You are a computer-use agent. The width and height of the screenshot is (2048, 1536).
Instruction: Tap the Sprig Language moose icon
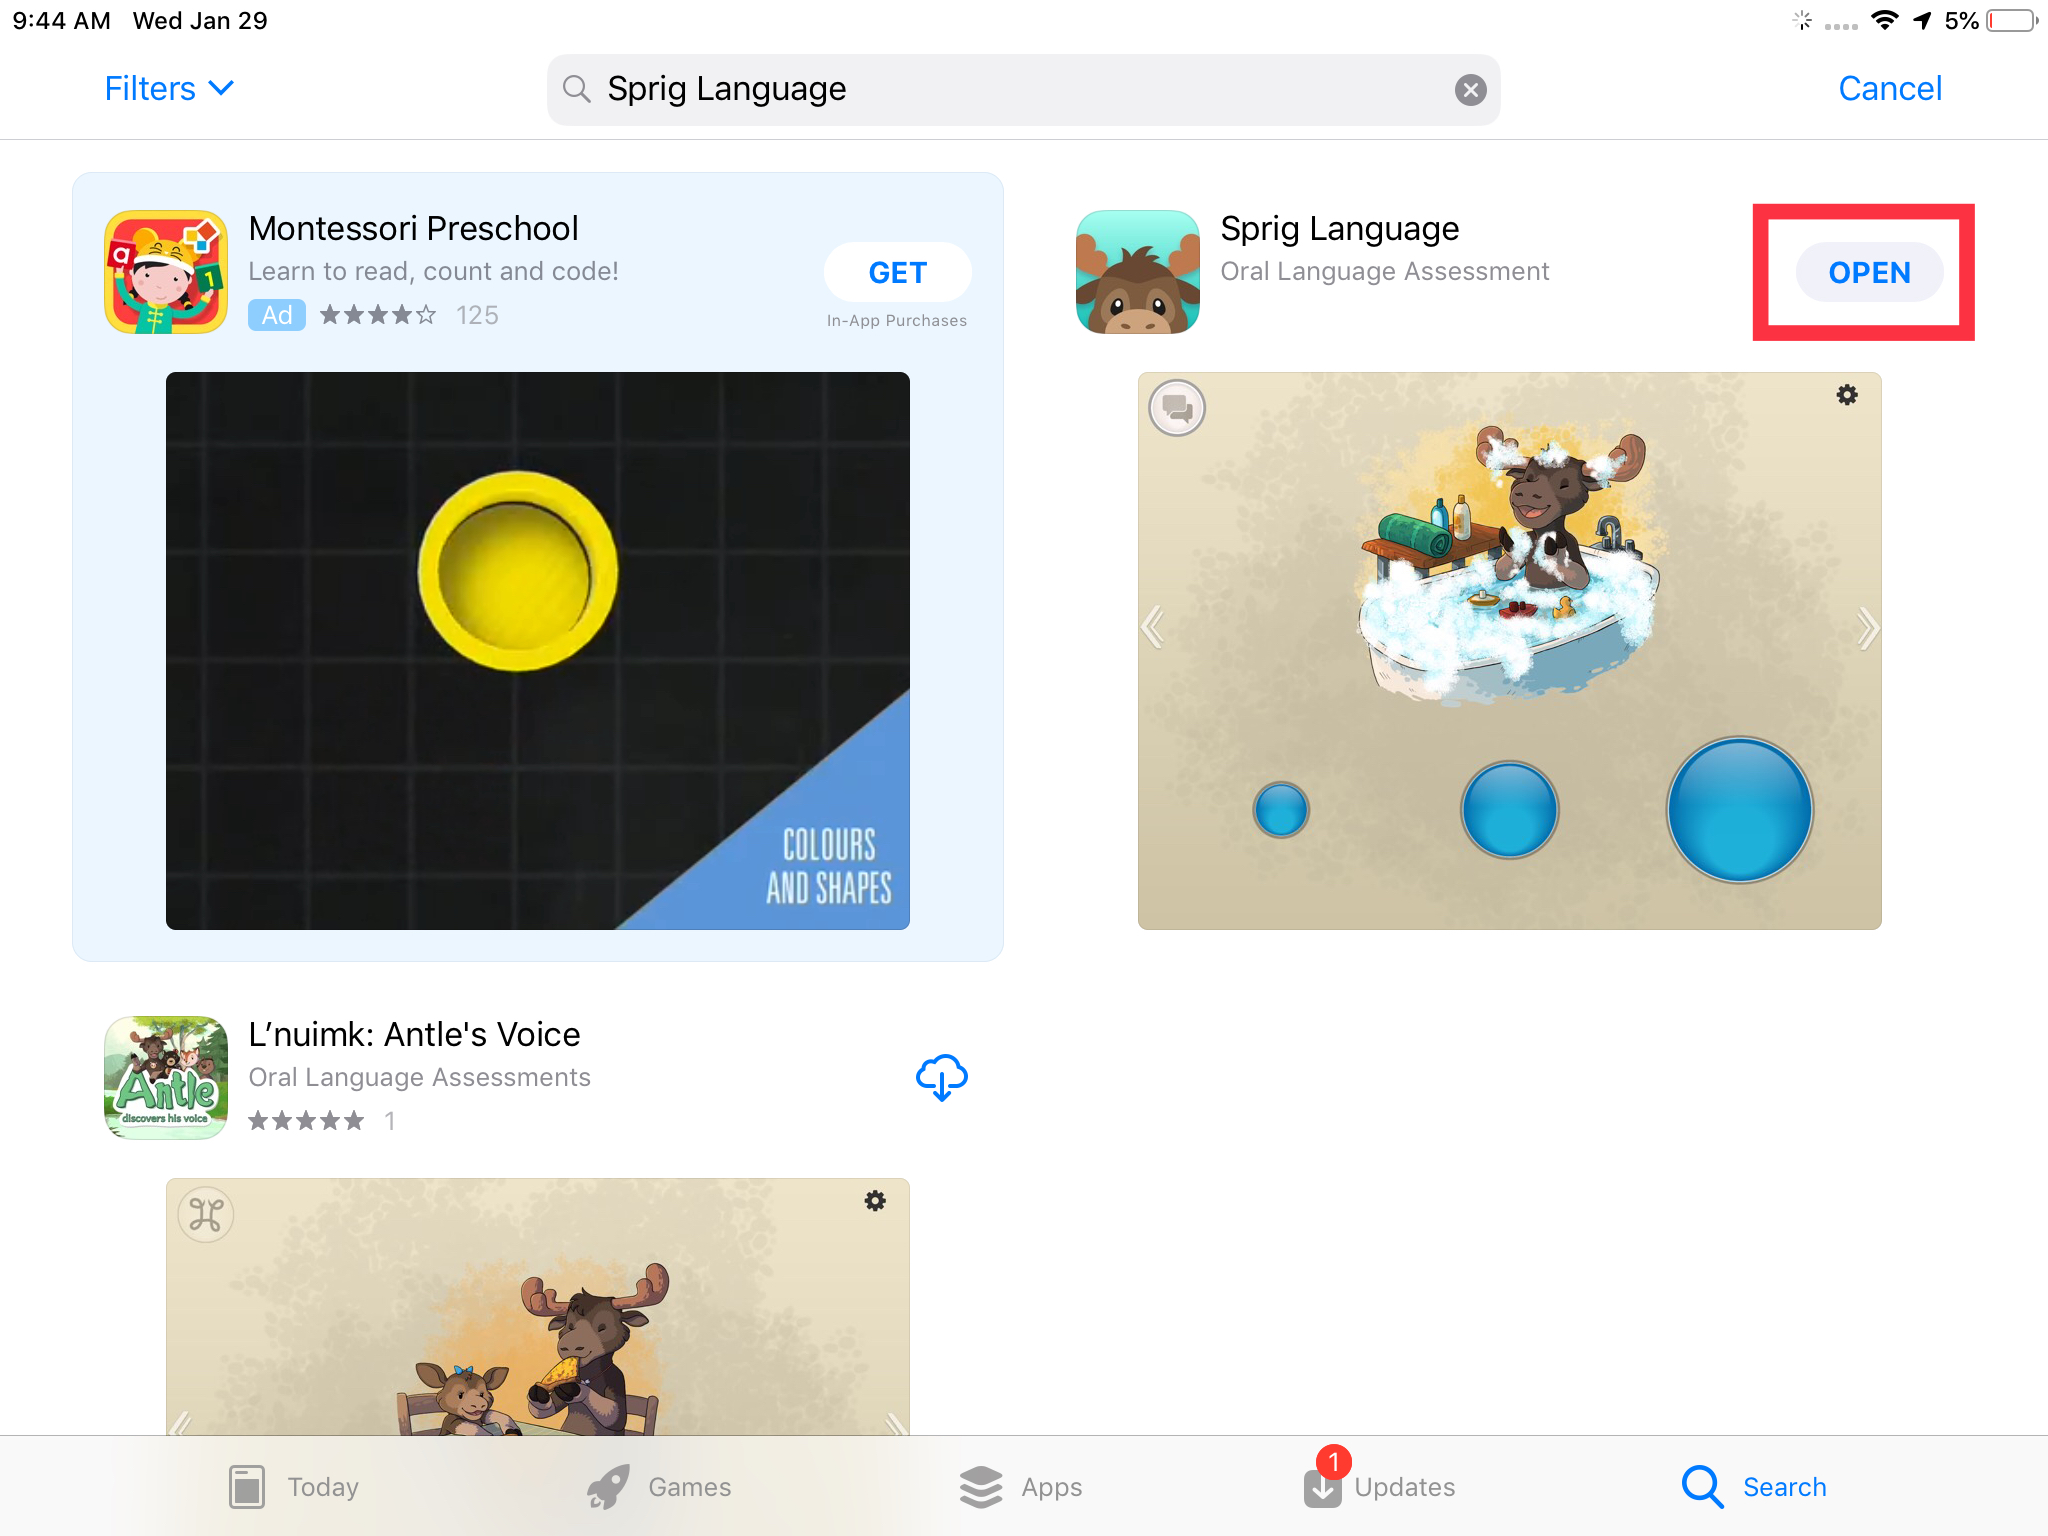click(1137, 272)
